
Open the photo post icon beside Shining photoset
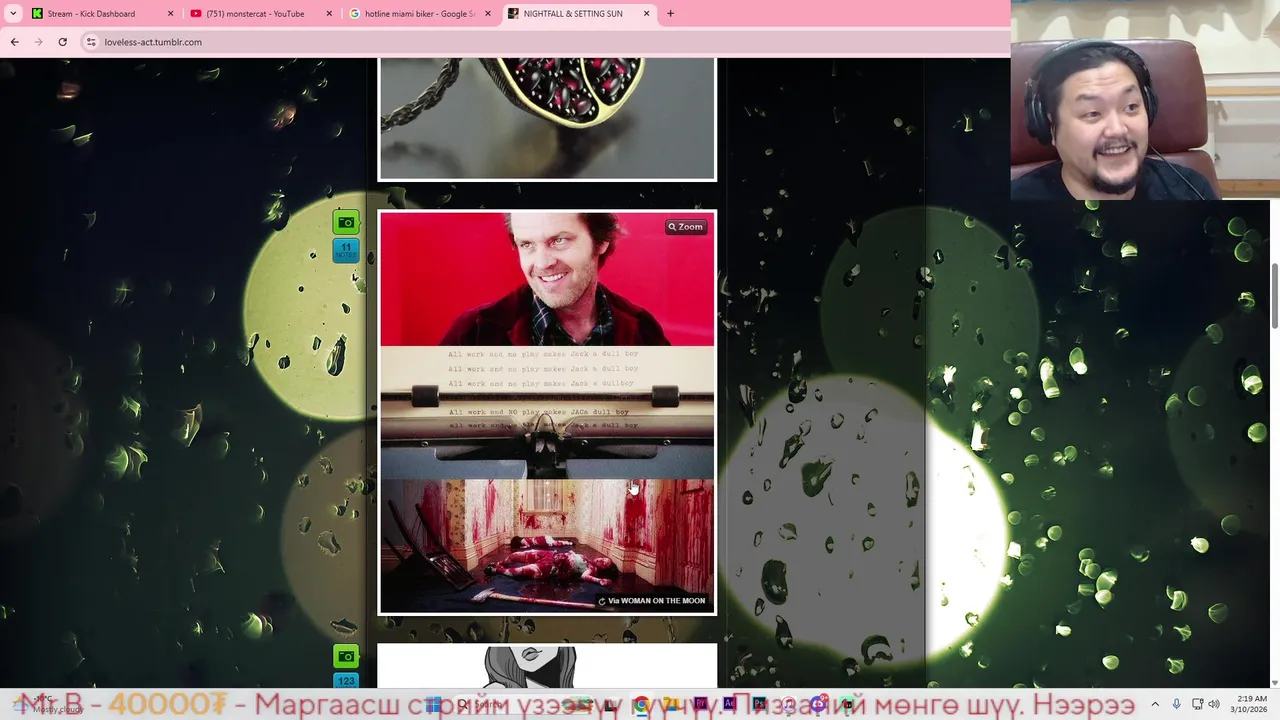(345, 223)
